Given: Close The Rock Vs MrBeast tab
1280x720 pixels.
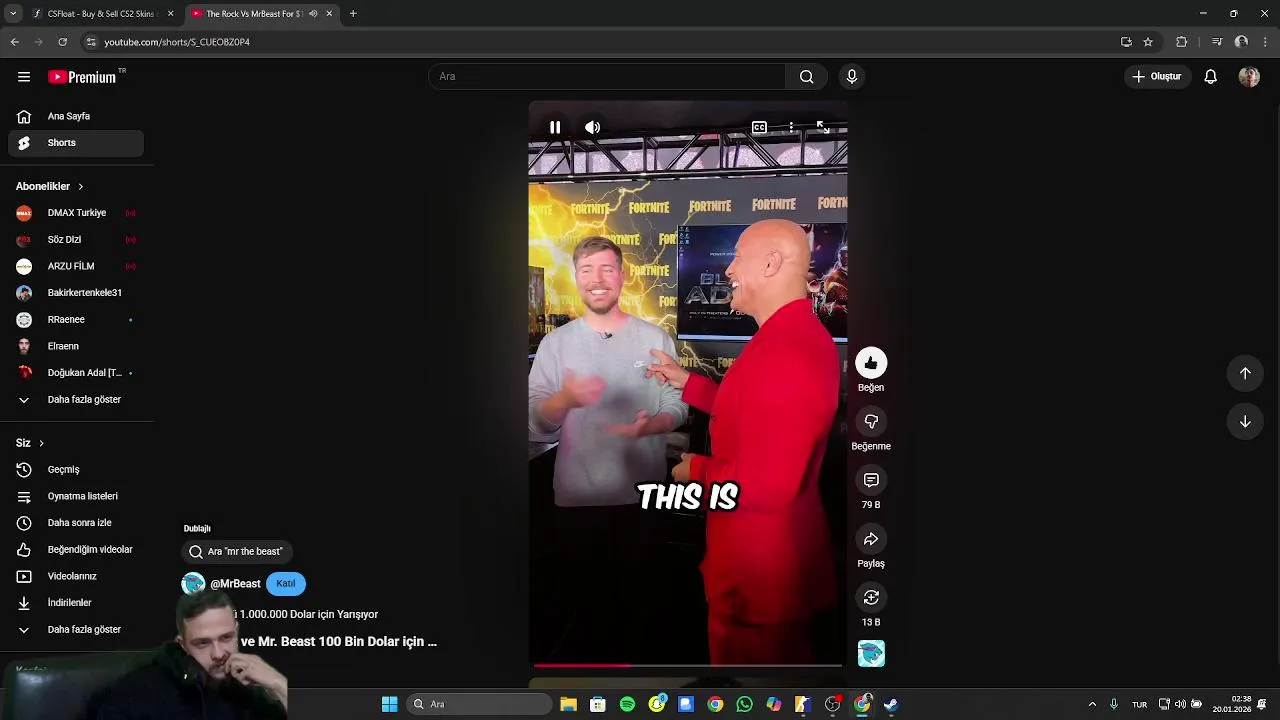Looking at the screenshot, I should click(329, 14).
